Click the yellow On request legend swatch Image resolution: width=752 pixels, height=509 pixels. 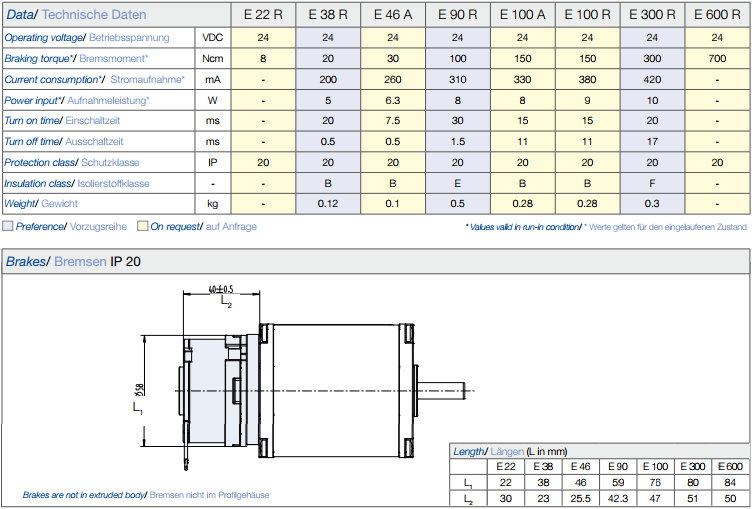point(143,226)
